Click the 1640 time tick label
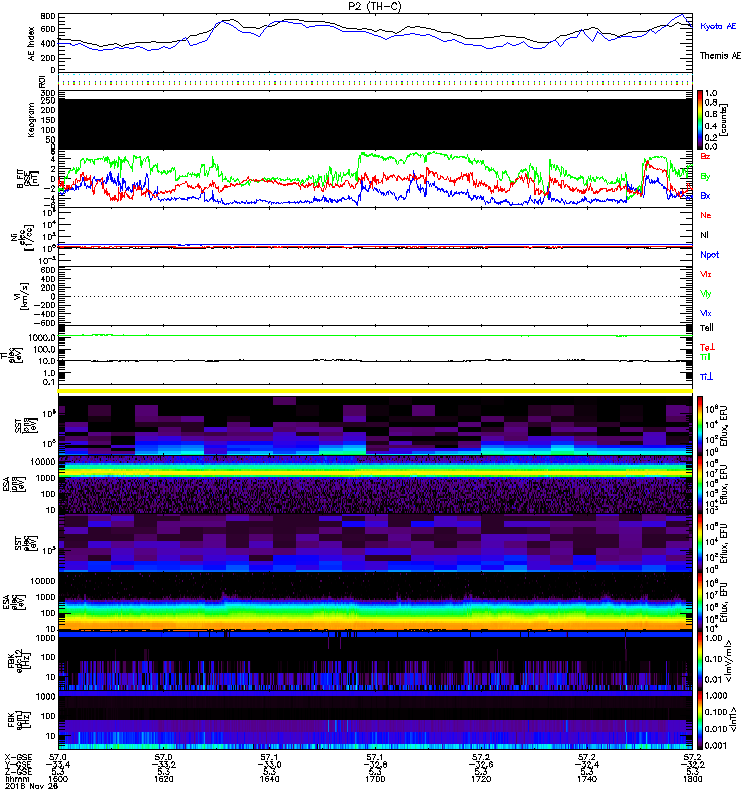750x800 pixels. click(x=269, y=779)
